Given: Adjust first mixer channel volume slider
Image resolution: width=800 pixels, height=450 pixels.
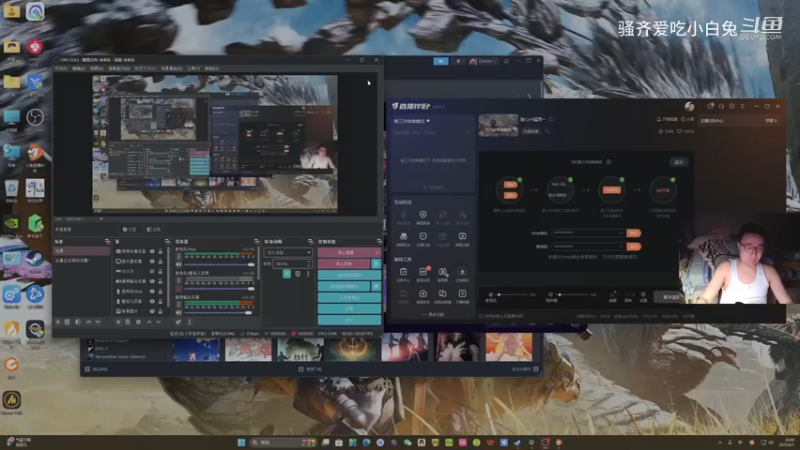Looking at the screenshot, I should tap(219, 265).
